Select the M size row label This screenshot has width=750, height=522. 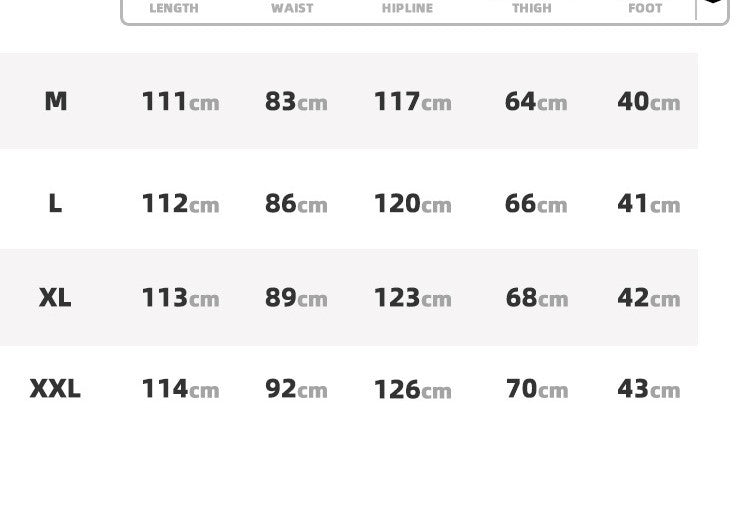point(55,101)
